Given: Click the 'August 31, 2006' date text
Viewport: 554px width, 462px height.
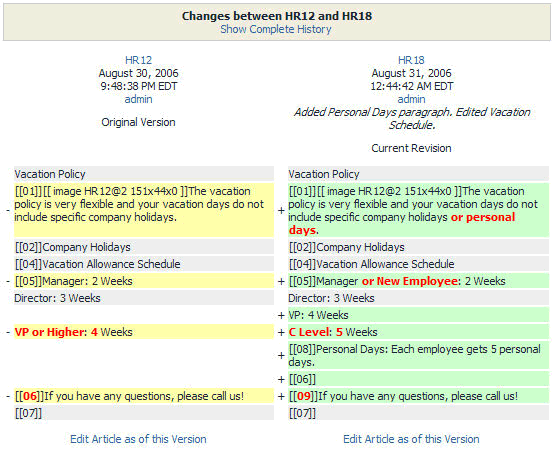Looking at the screenshot, I should (x=411, y=73).
